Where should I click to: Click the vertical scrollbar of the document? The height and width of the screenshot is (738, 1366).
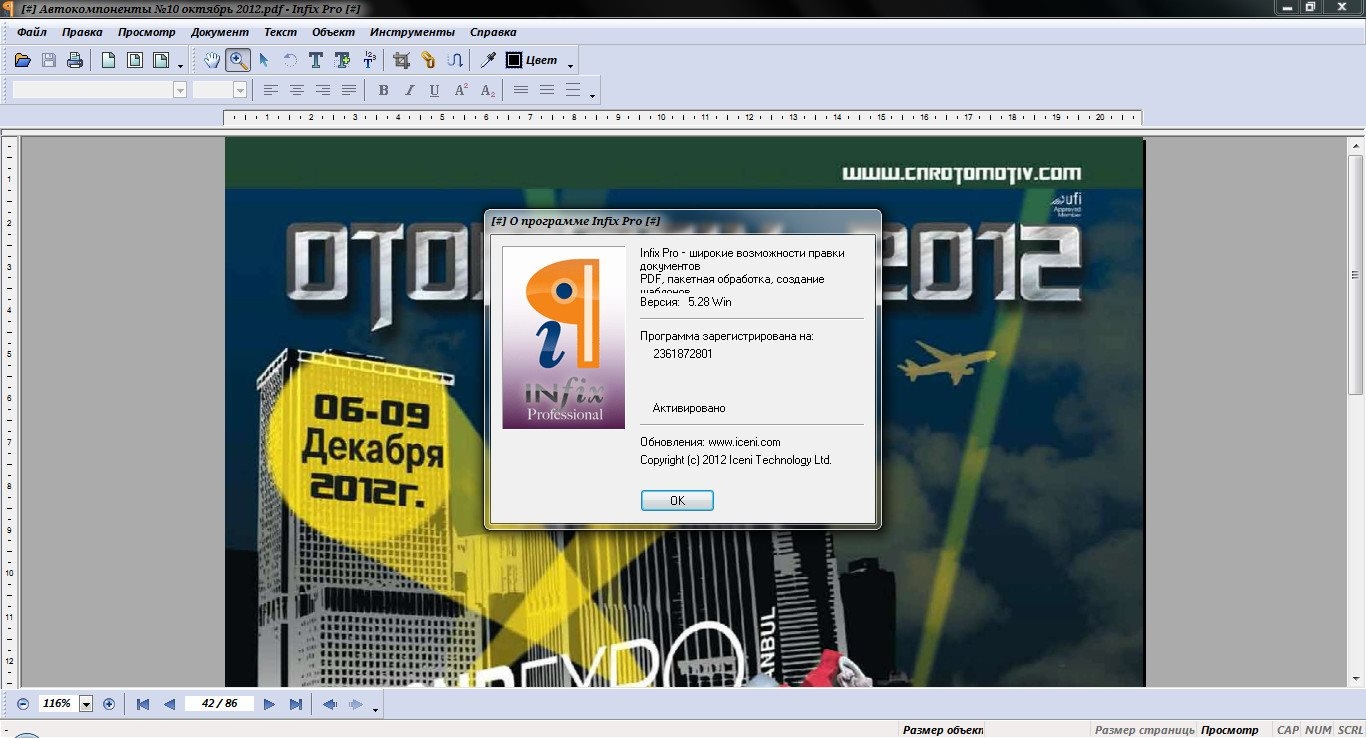click(x=1356, y=411)
